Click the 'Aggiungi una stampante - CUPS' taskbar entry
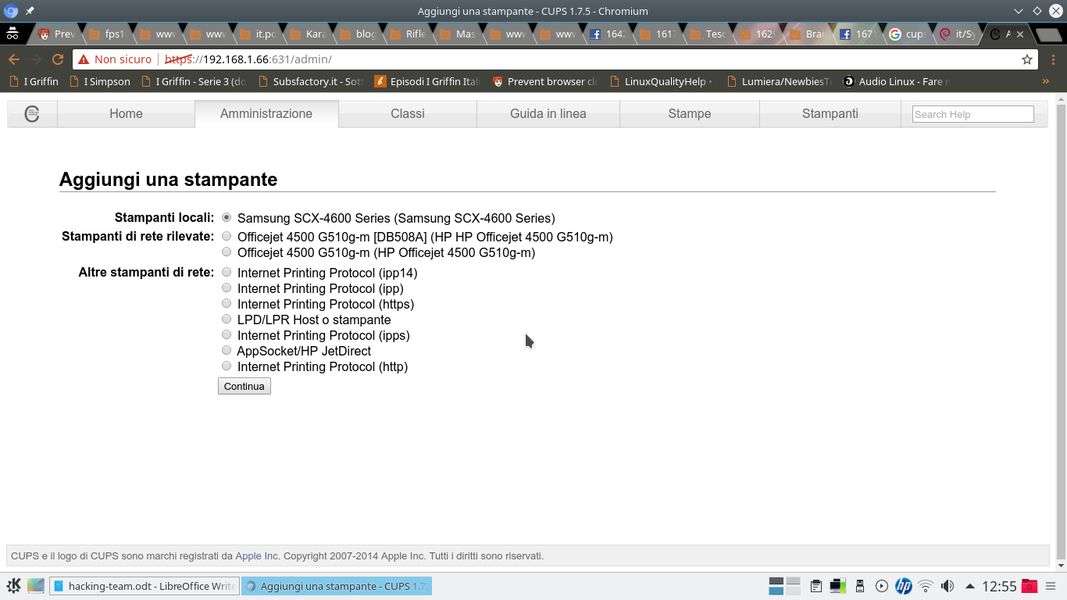The height and width of the screenshot is (600, 1067). click(x=337, y=586)
